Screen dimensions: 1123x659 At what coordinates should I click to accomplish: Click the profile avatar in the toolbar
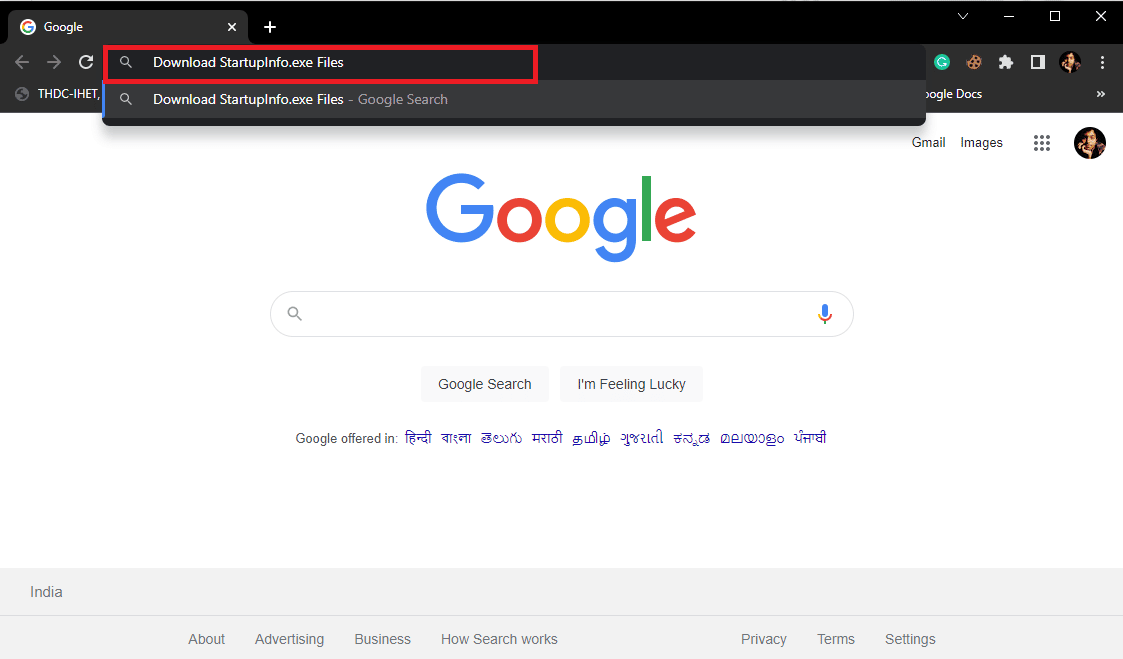(x=1070, y=61)
